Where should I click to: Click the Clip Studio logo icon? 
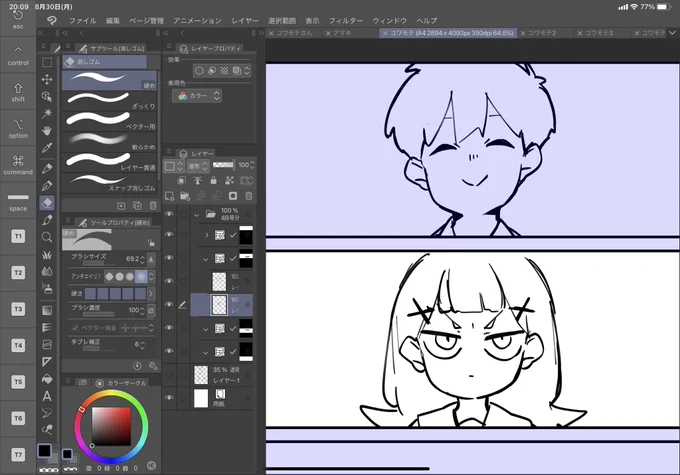pos(52,20)
